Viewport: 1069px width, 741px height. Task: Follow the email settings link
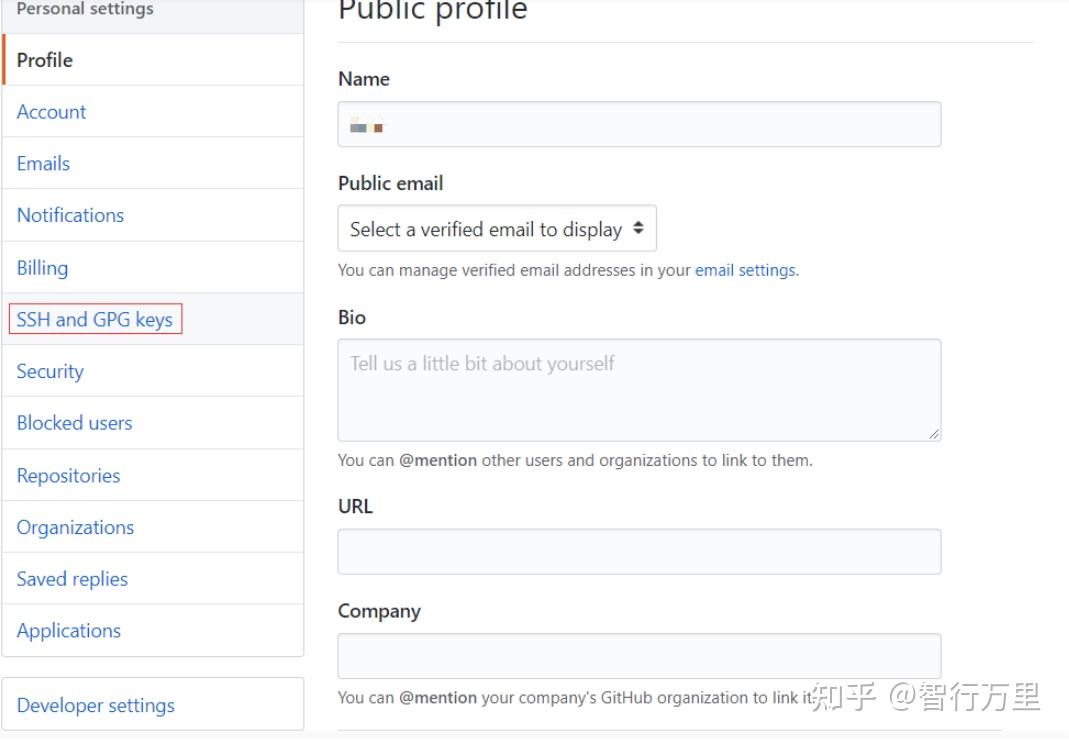746,270
